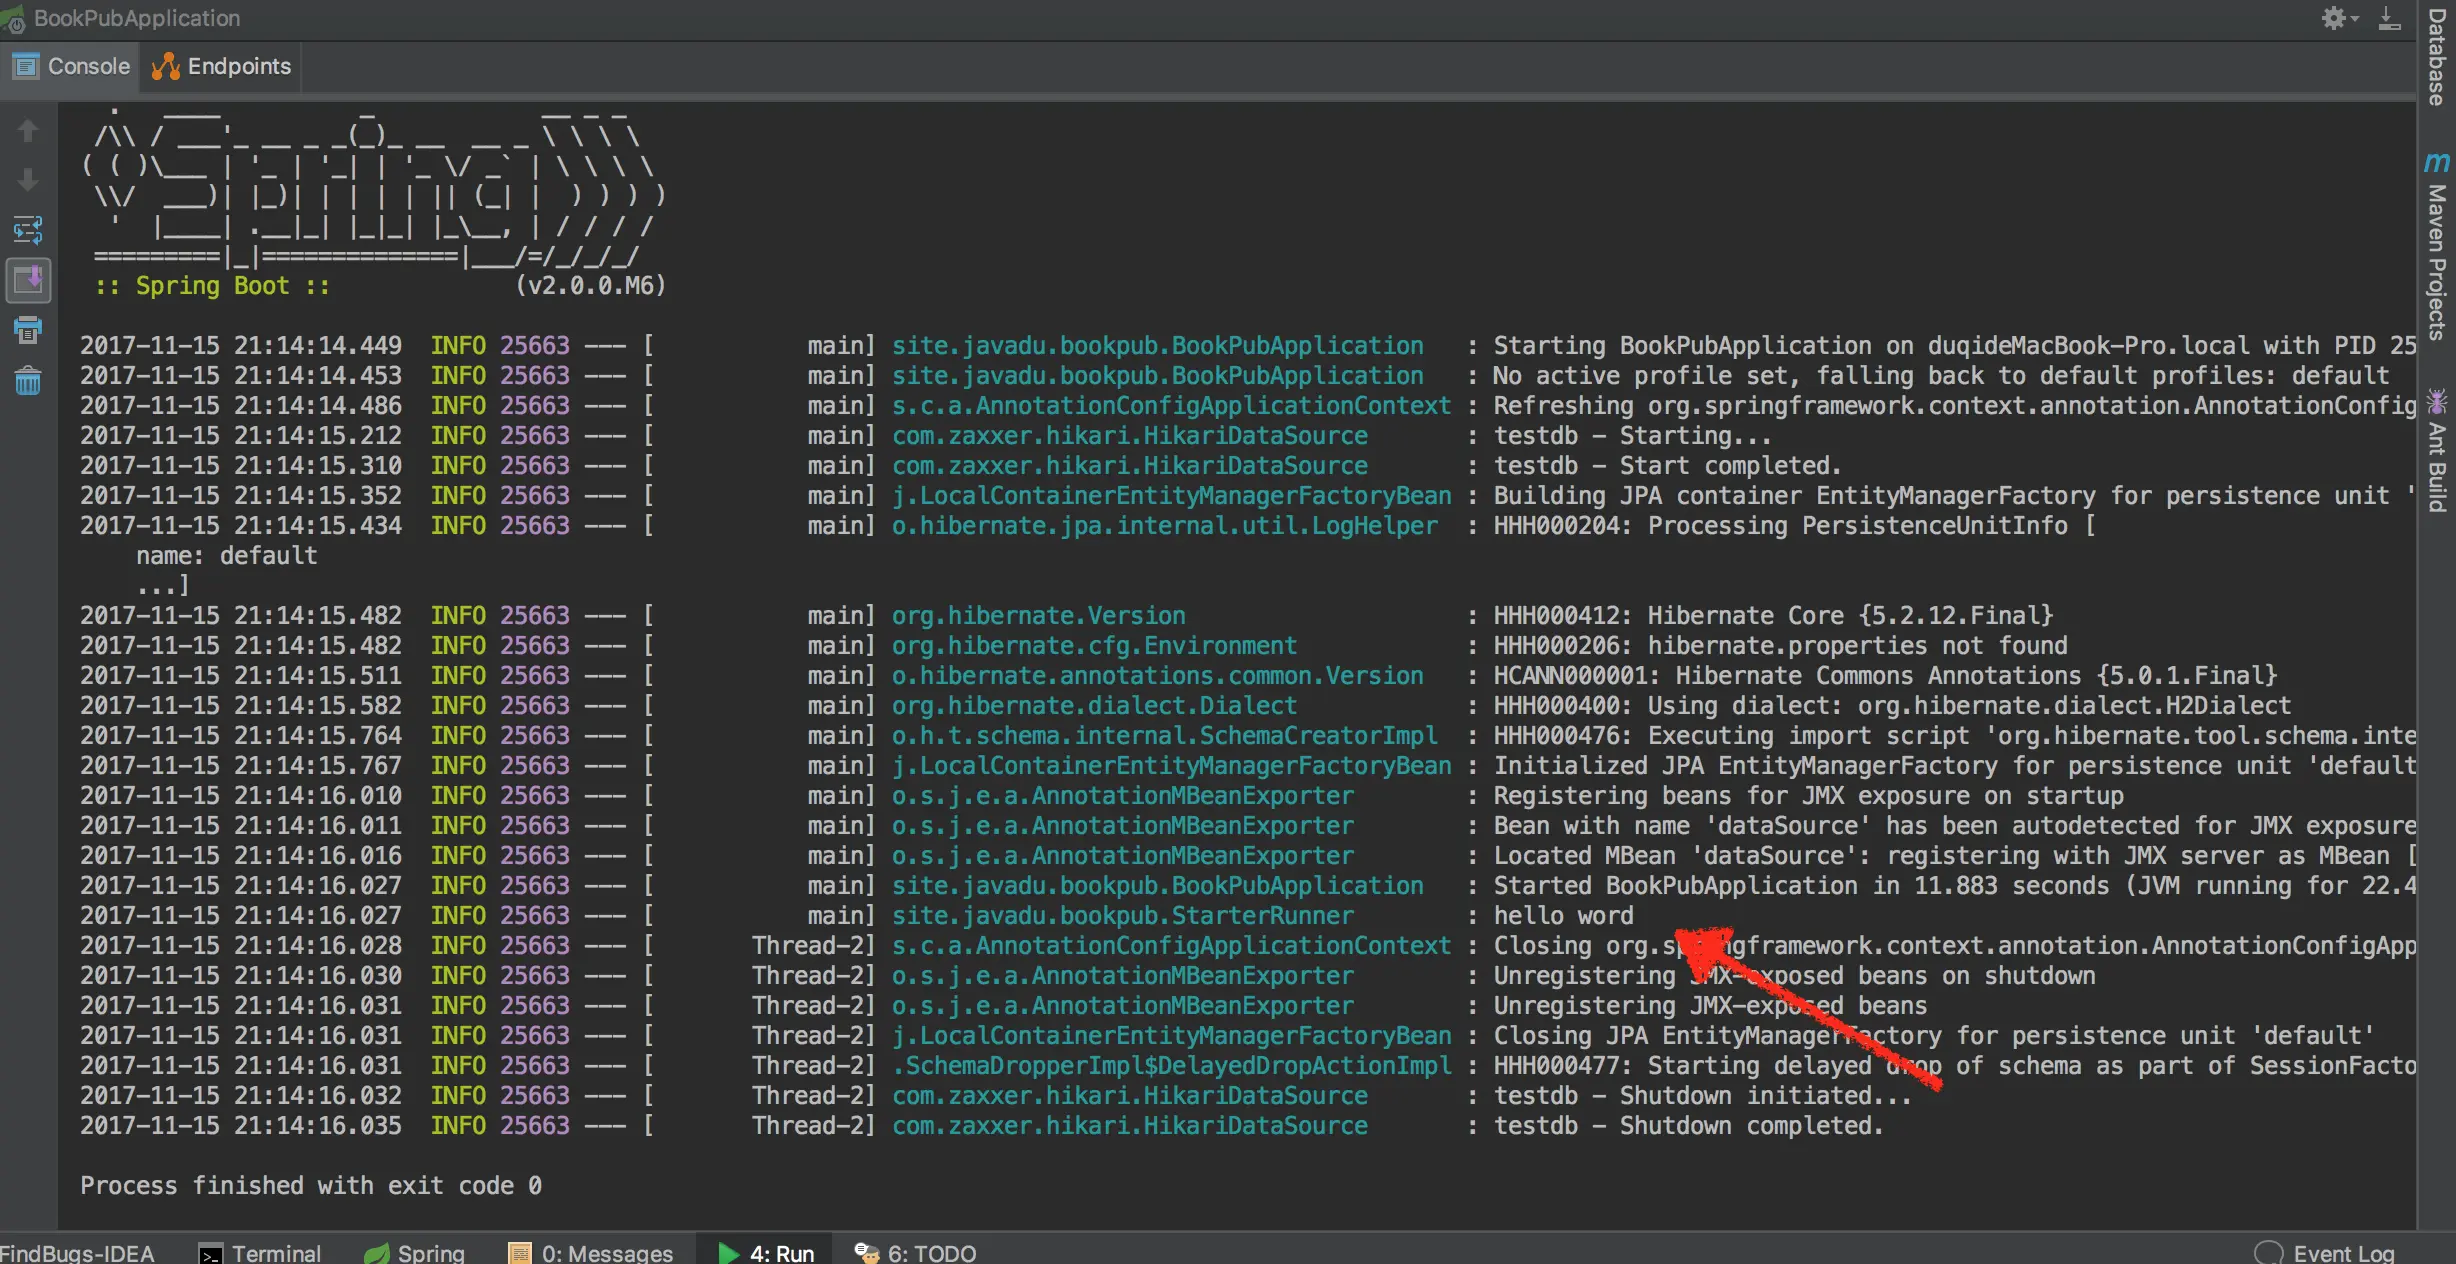Click the Down the Stack Trace arrow
Screen dimensions: 2456x1264
click(28, 180)
